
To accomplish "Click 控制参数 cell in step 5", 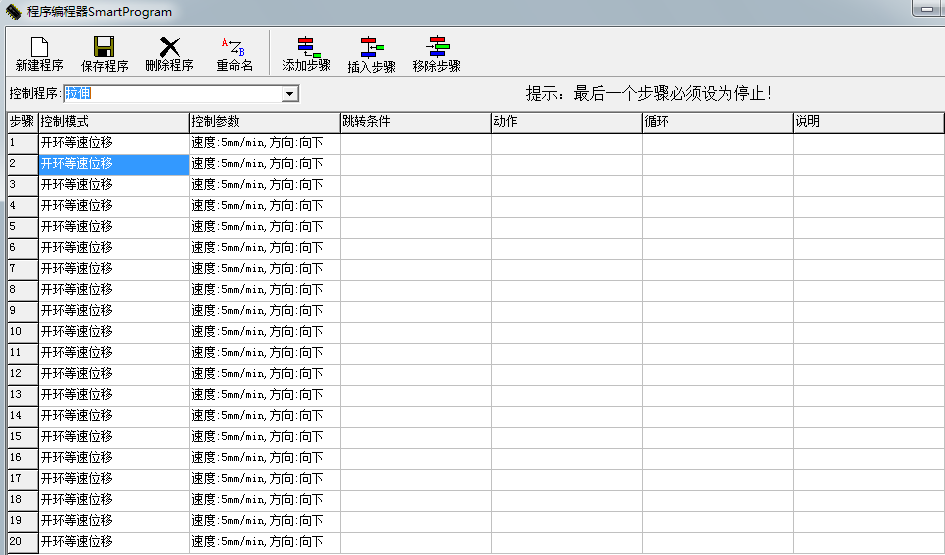I will (x=264, y=227).
